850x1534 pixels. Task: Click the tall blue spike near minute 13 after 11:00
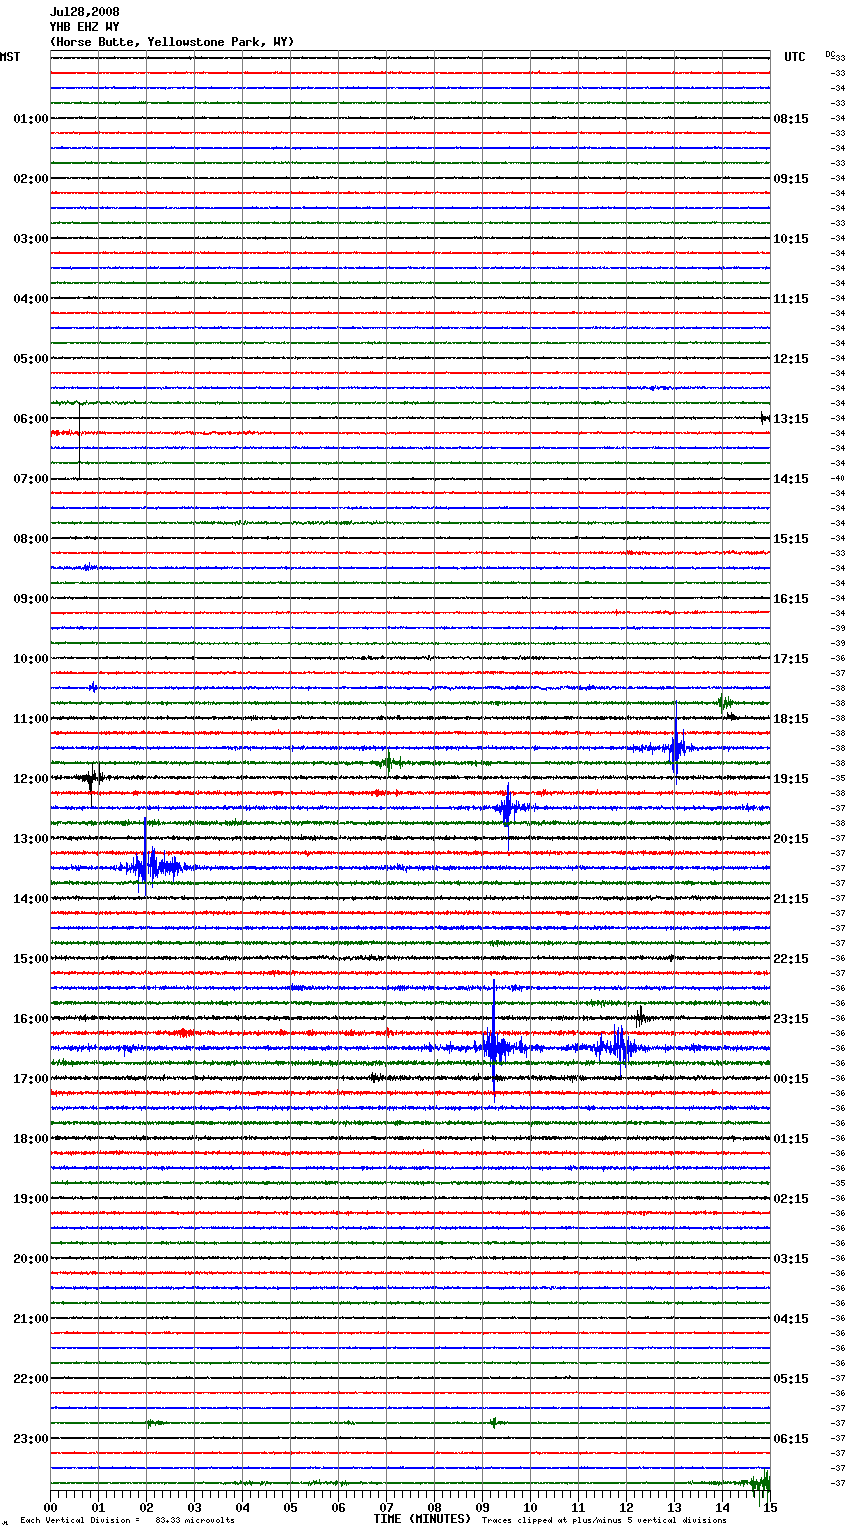(x=675, y=745)
